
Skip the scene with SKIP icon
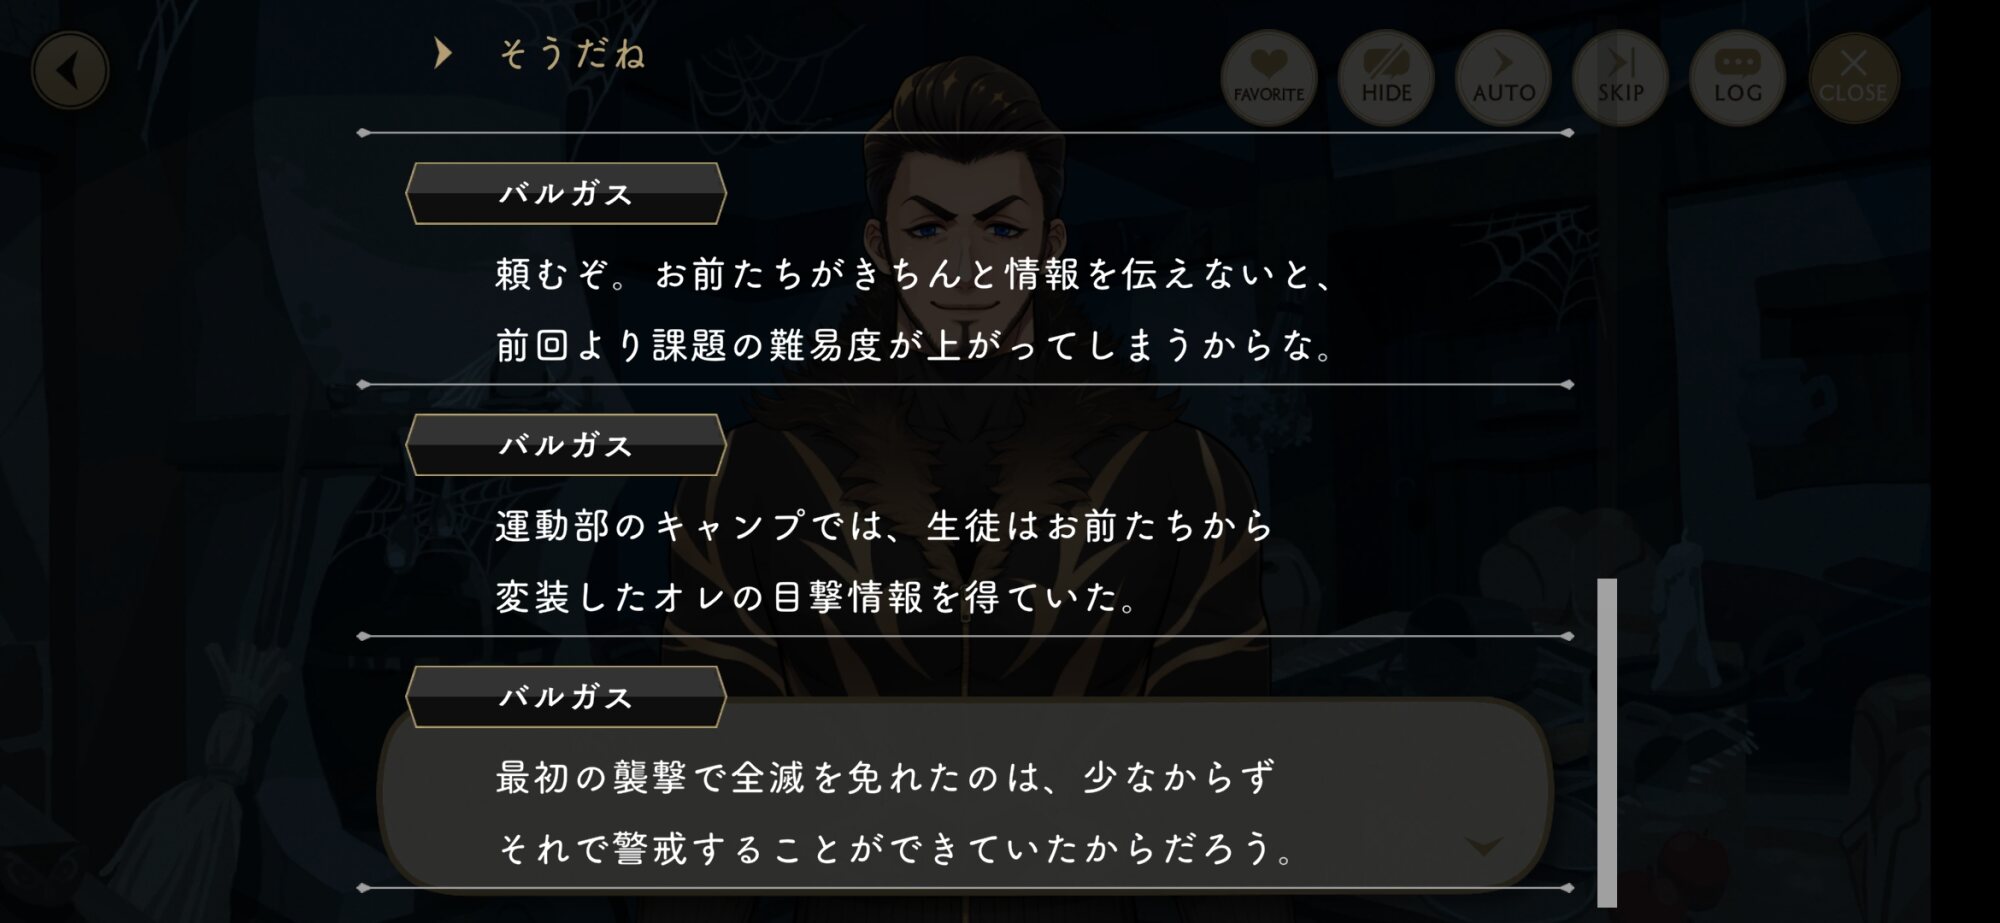point(1620,77)
